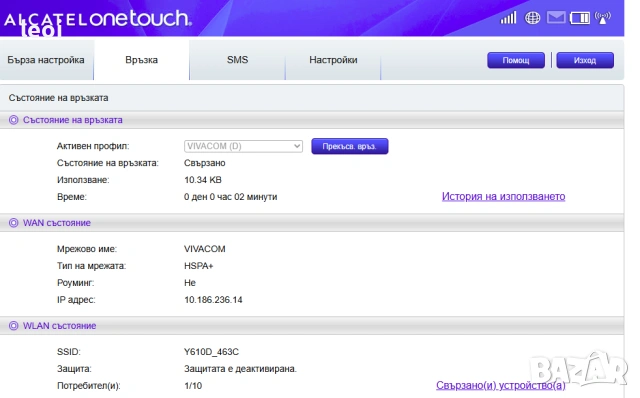This screenshot has height=398, width=640.
Task: Open the VIVACOM (D) profile dropdown
Action: pos(243,146)
